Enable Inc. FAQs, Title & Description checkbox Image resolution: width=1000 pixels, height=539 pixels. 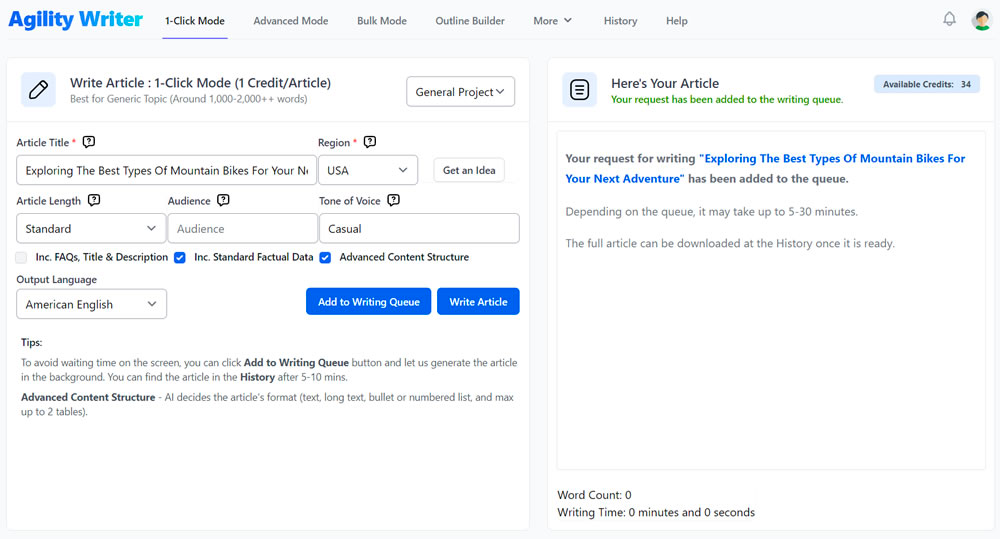coord(22,258)
